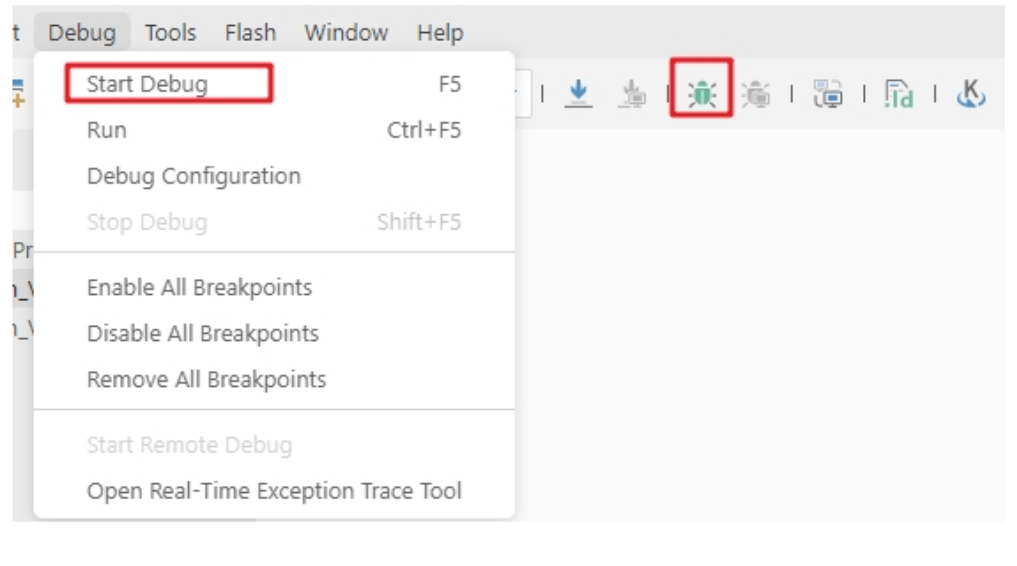Open Debug Configuration
This screenshot has width=1017, height=566.
coord(274,176)
